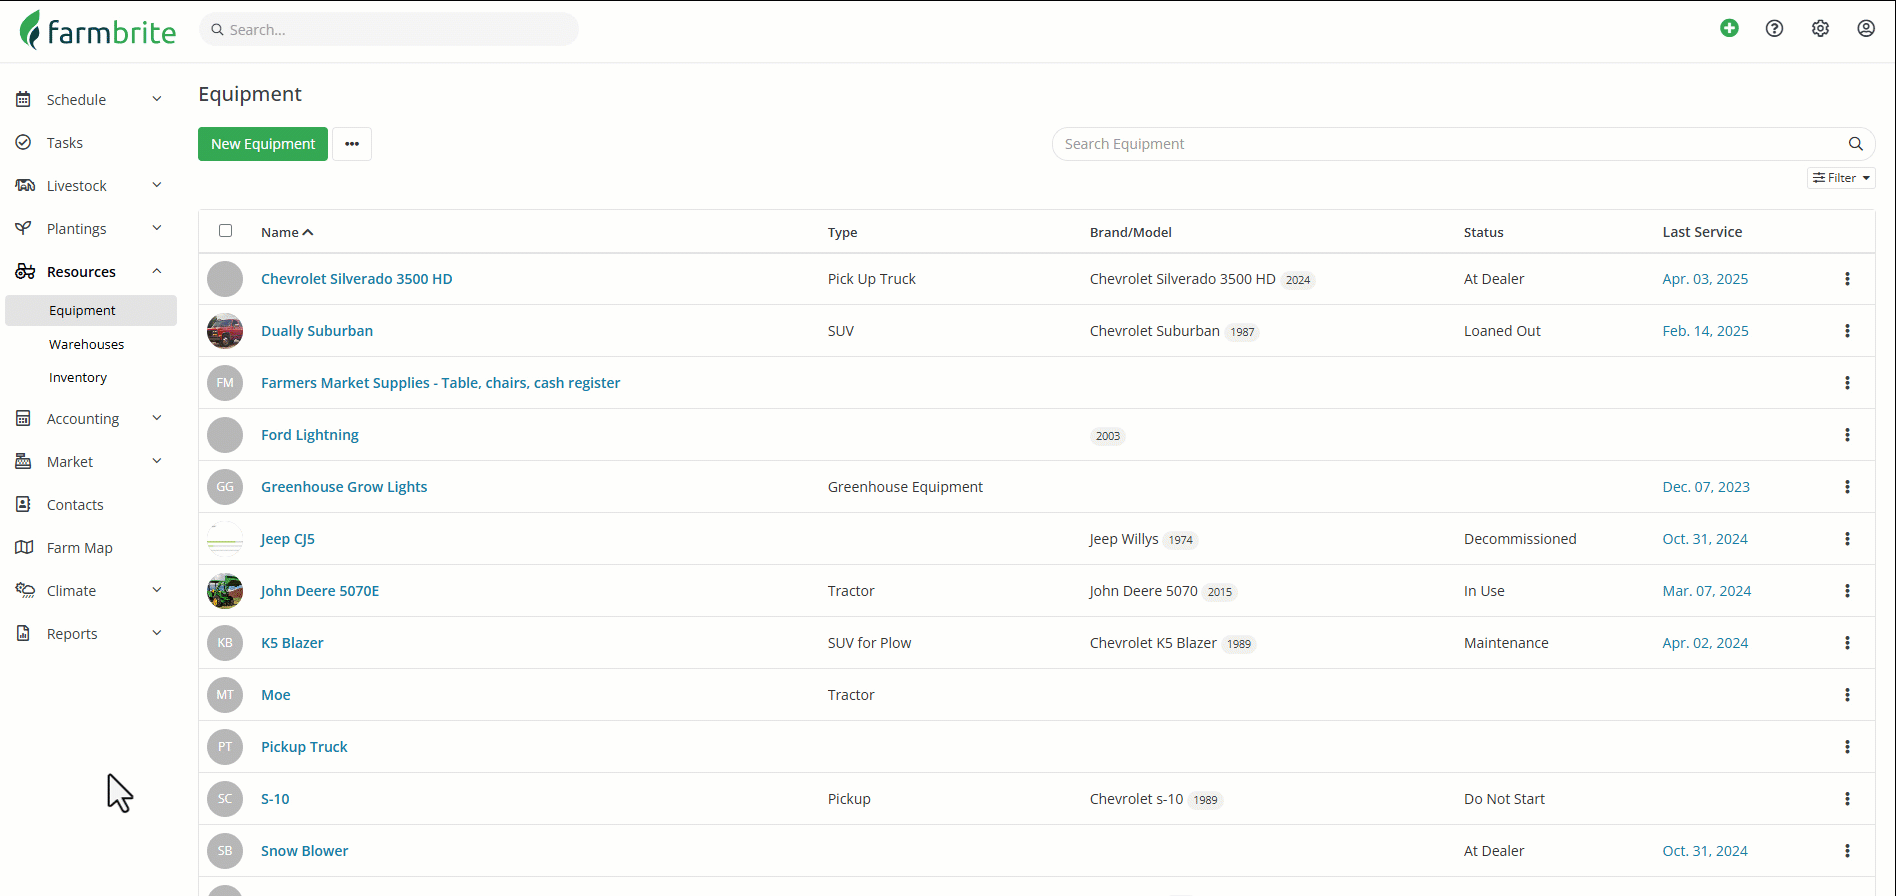Click the FM avatar for Farmers Market Supplies
The height and width of the screenshot is (896, 1896).
click(225, 383)
